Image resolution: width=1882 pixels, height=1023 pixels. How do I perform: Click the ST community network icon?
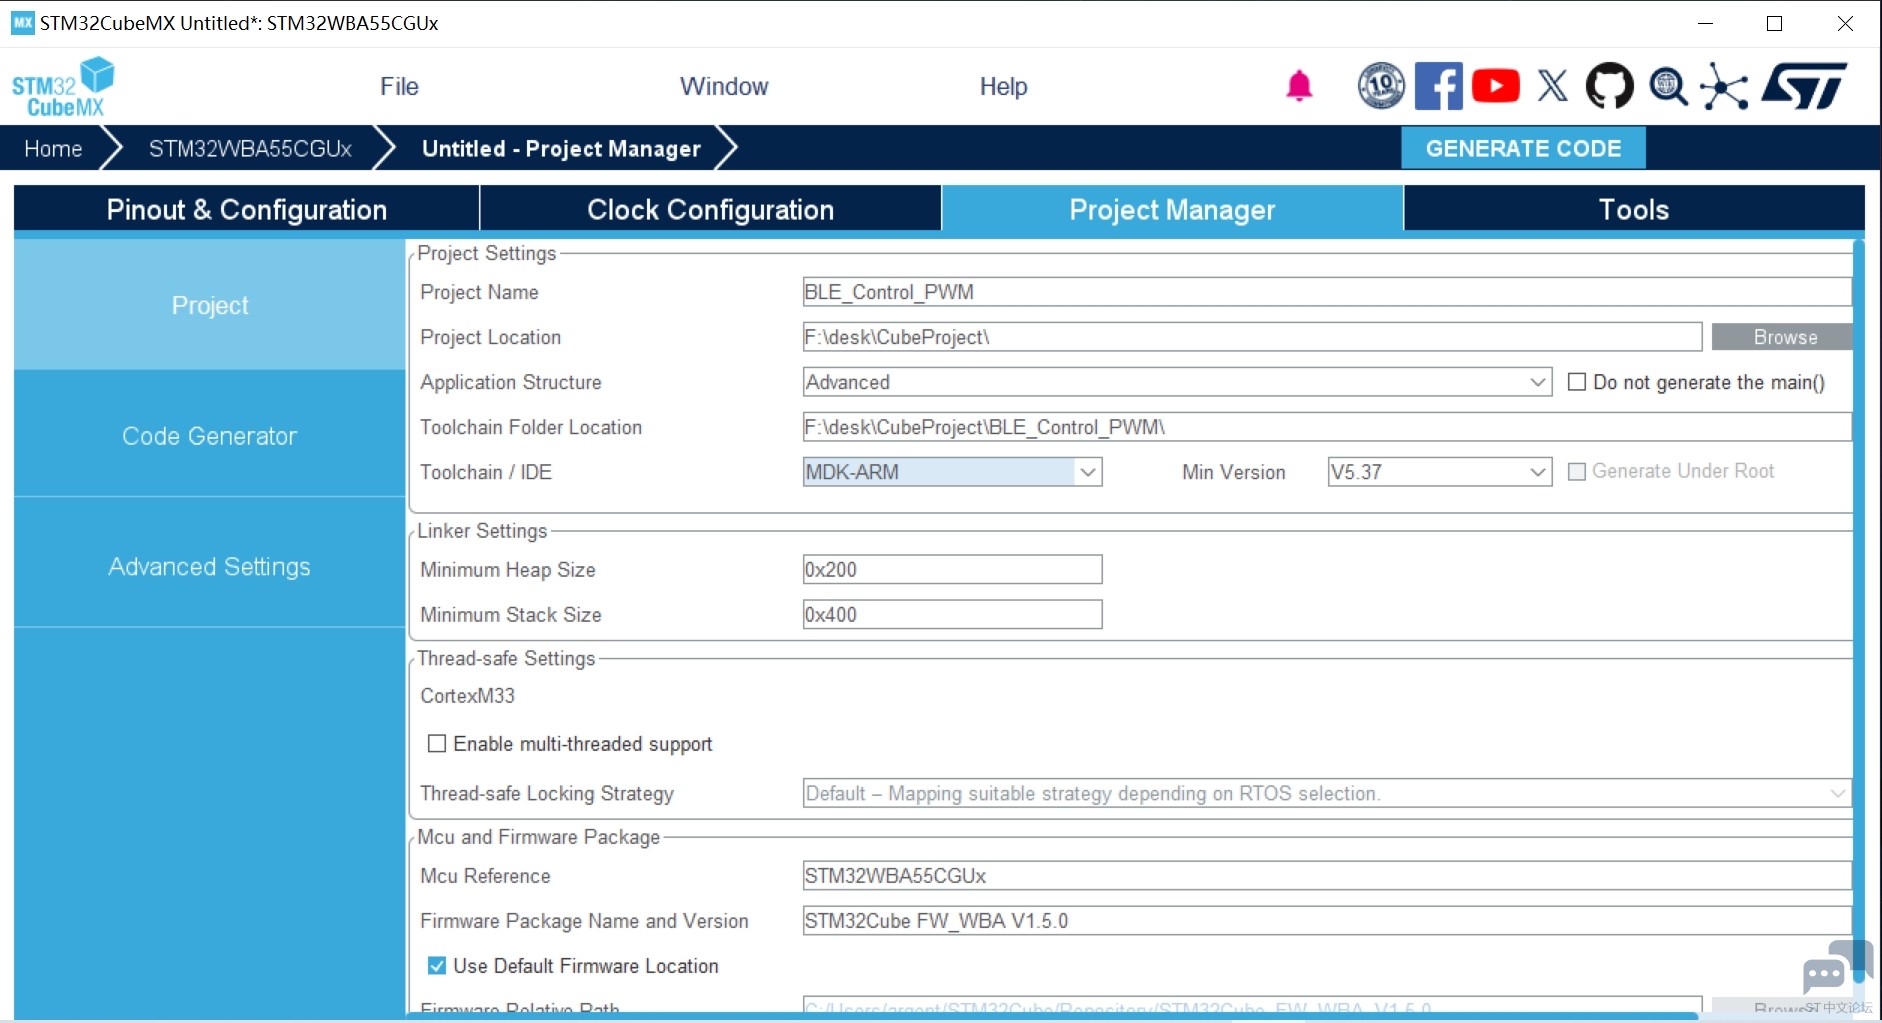pyautogui.click(x=1725, y=86)
